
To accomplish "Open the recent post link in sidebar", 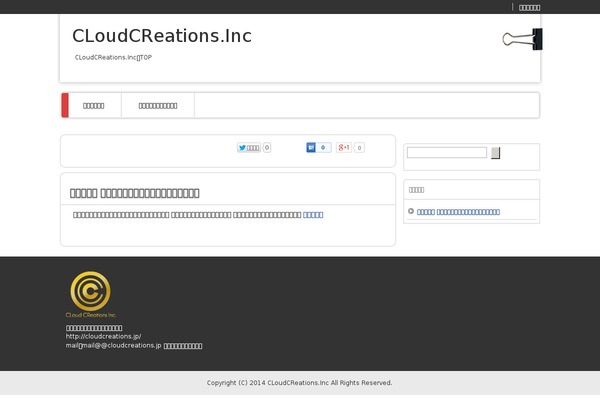I will pyautogui.click(x=458, y=212).
